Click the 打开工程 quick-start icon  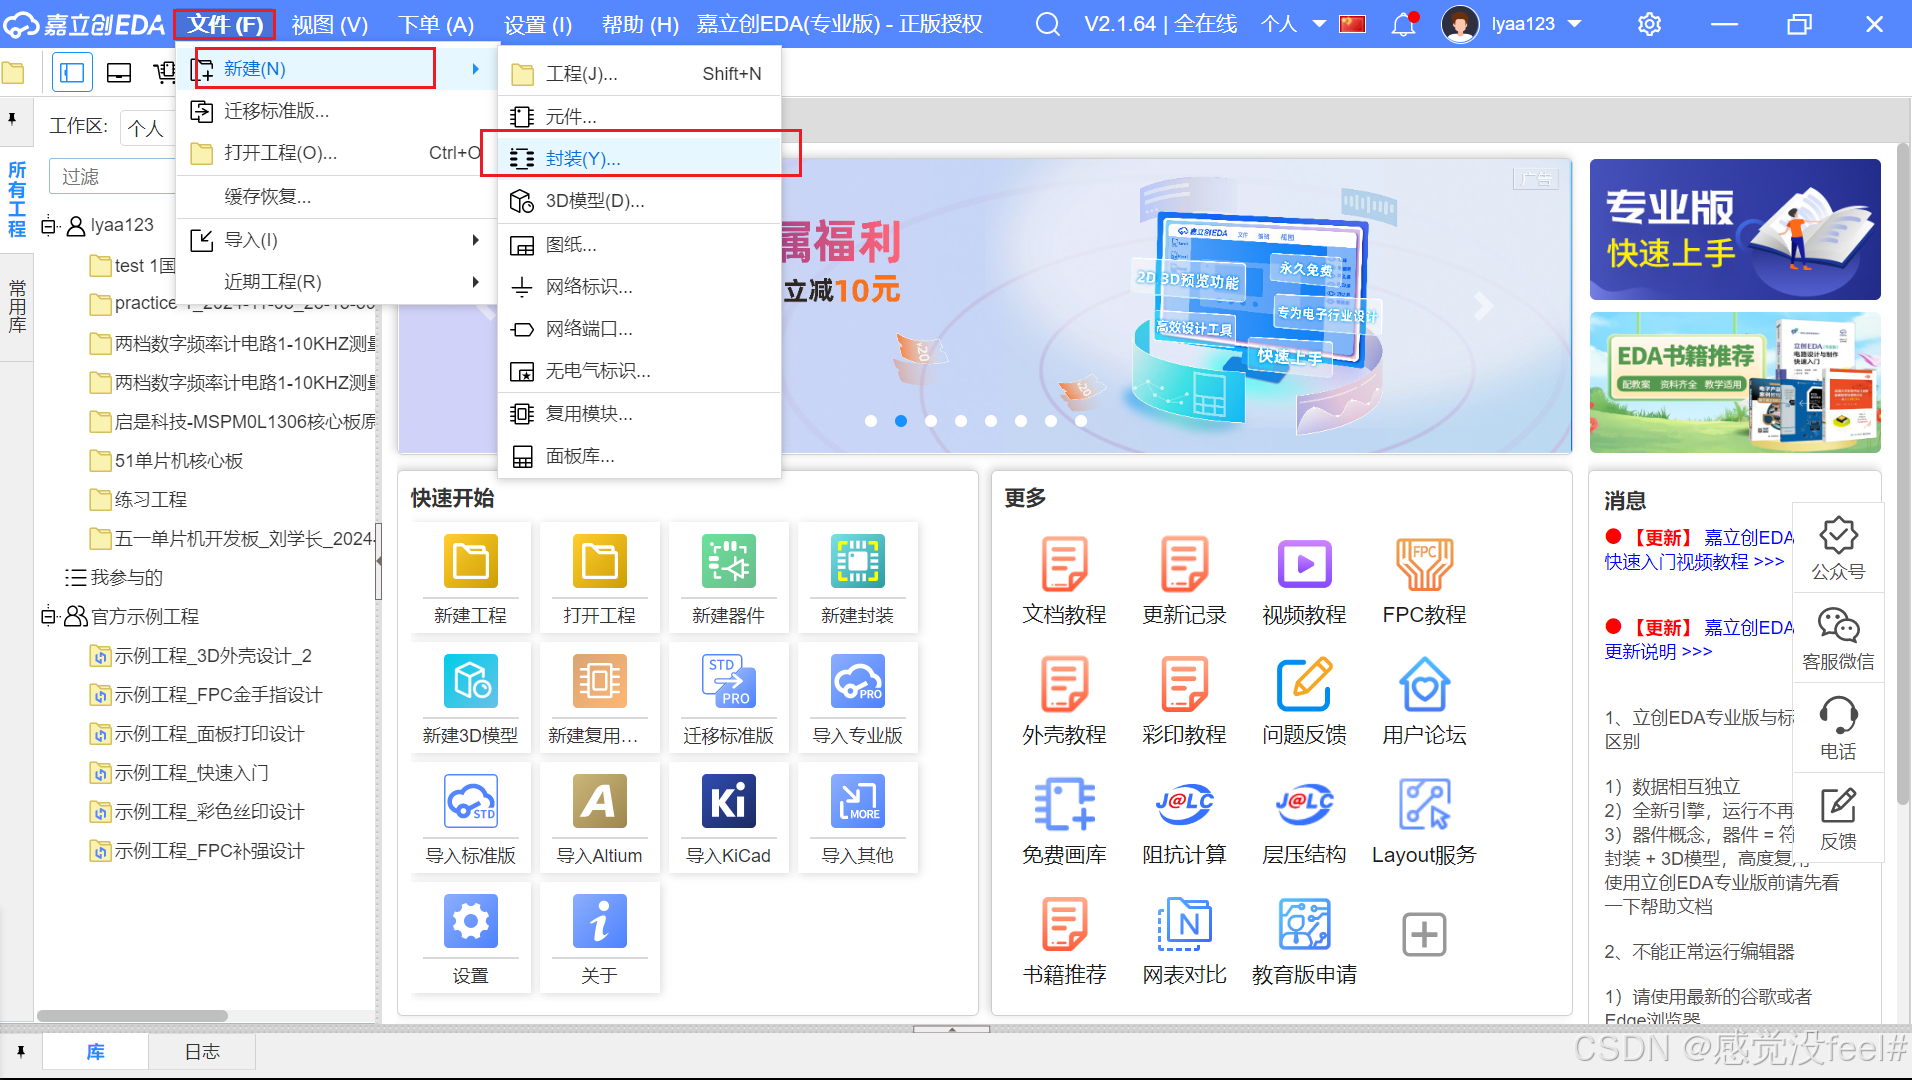click(599, 562)
